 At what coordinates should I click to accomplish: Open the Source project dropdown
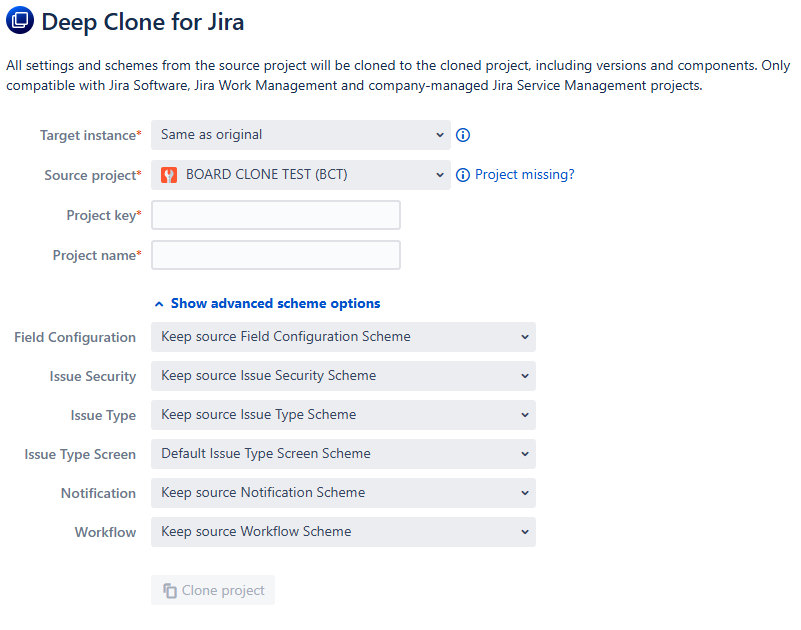[301, 175]
